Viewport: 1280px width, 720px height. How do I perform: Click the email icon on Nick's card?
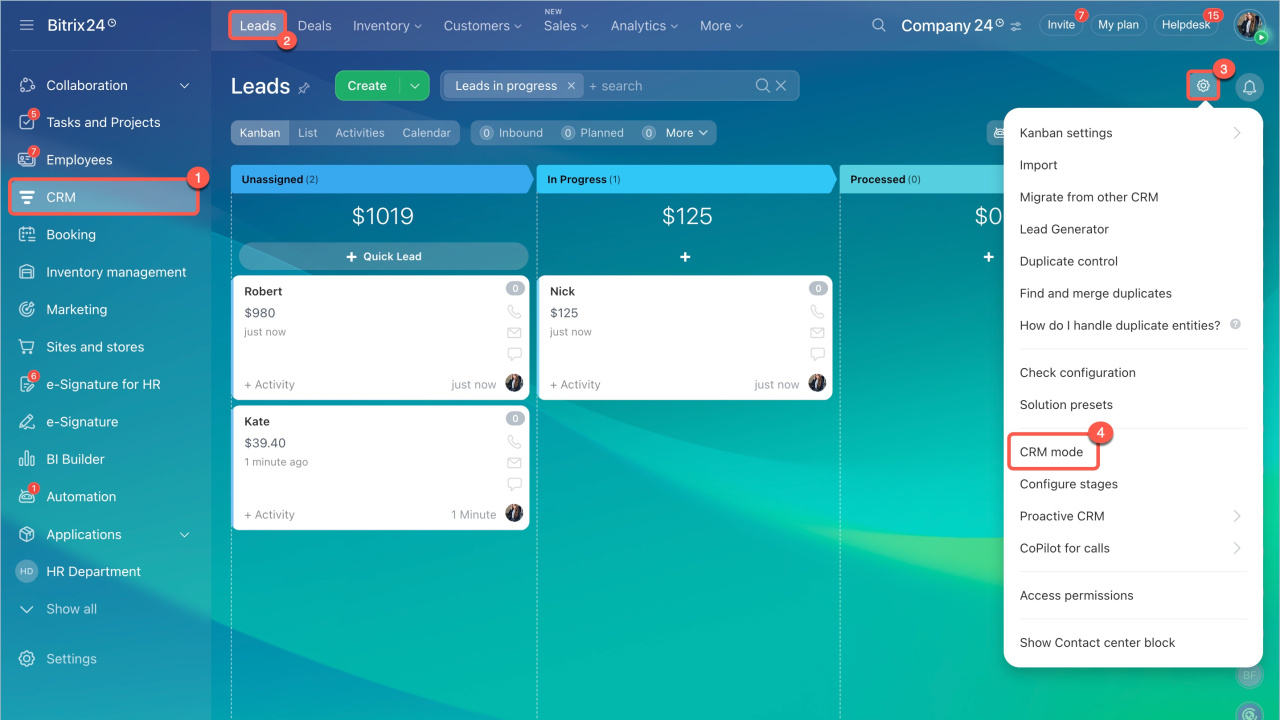click(x=817, y=333)
